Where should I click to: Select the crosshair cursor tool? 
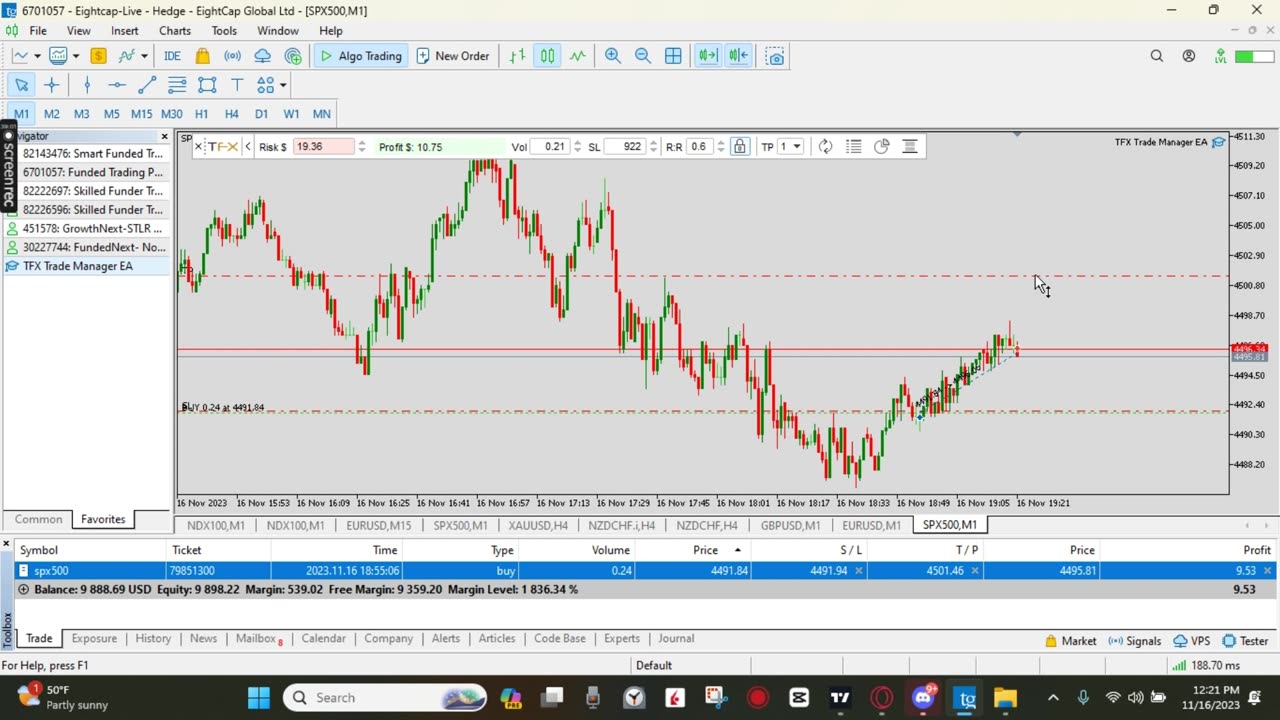click(52, 85)
